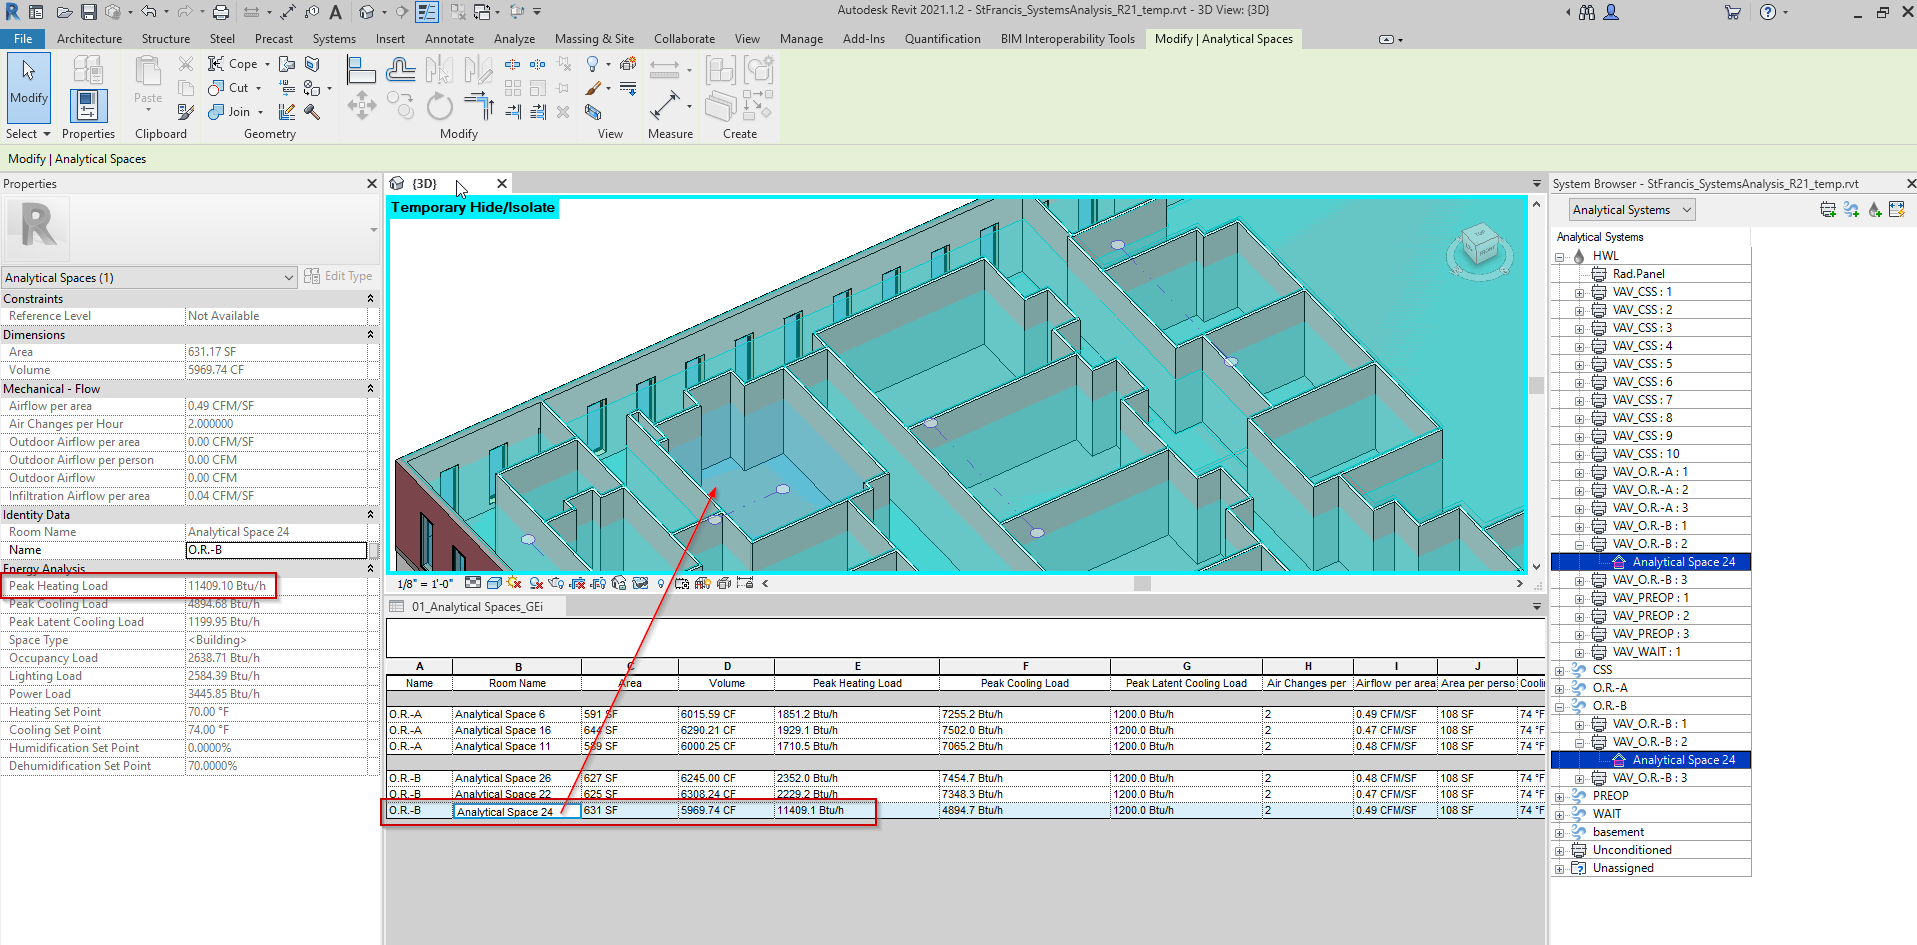The height and width of the screenshot is (945, 1917).
Task: Select the Align tool in Modify panel
Action: pos(362,71)
